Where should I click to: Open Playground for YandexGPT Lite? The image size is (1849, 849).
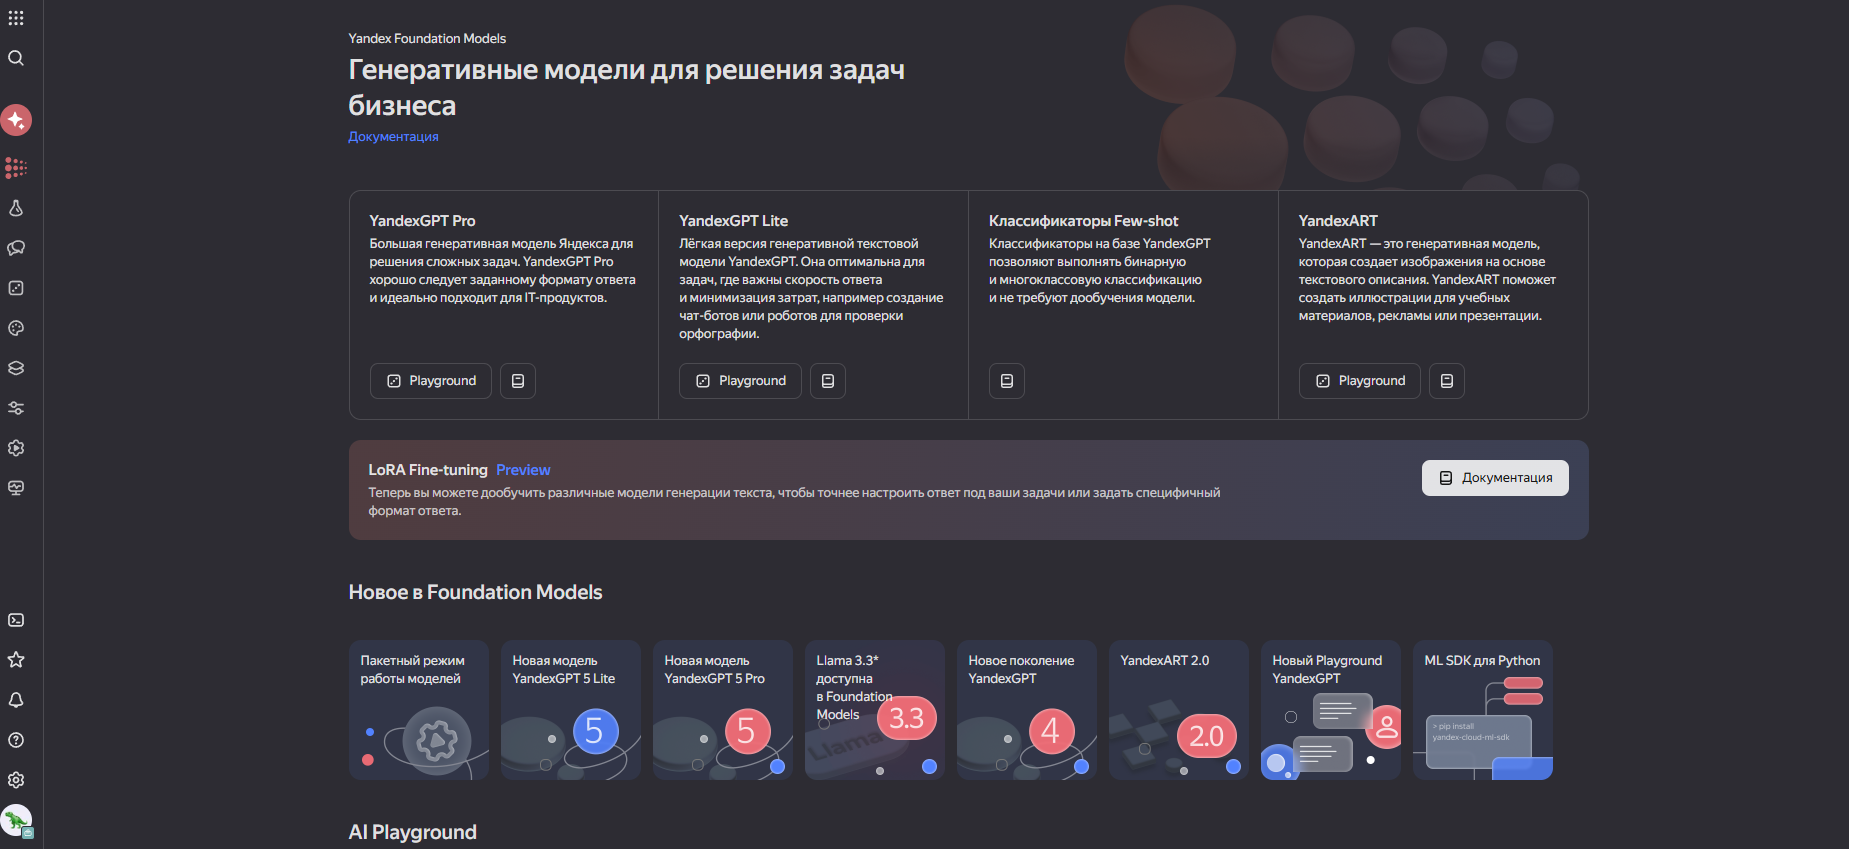[740, 381]
